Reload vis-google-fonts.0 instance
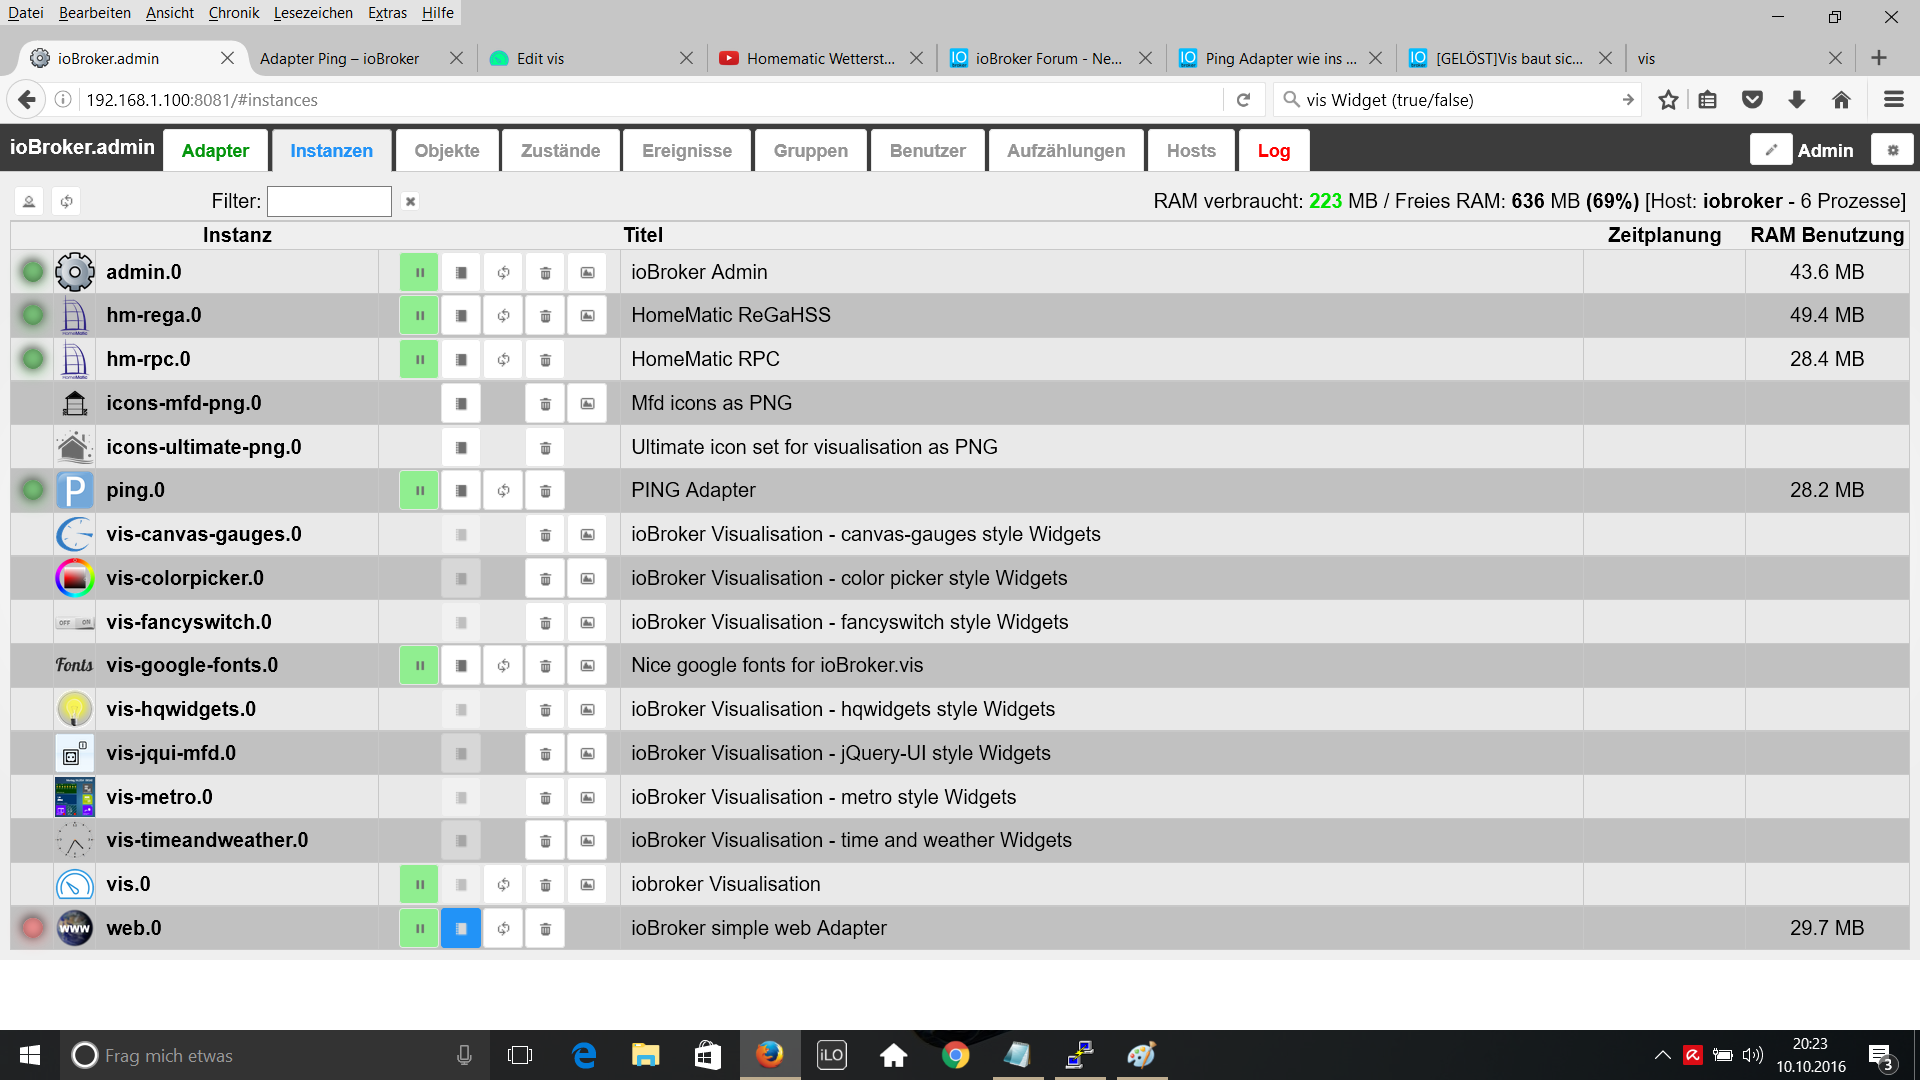Viewport: 1920px width, 1080px height. coord(503,665)
